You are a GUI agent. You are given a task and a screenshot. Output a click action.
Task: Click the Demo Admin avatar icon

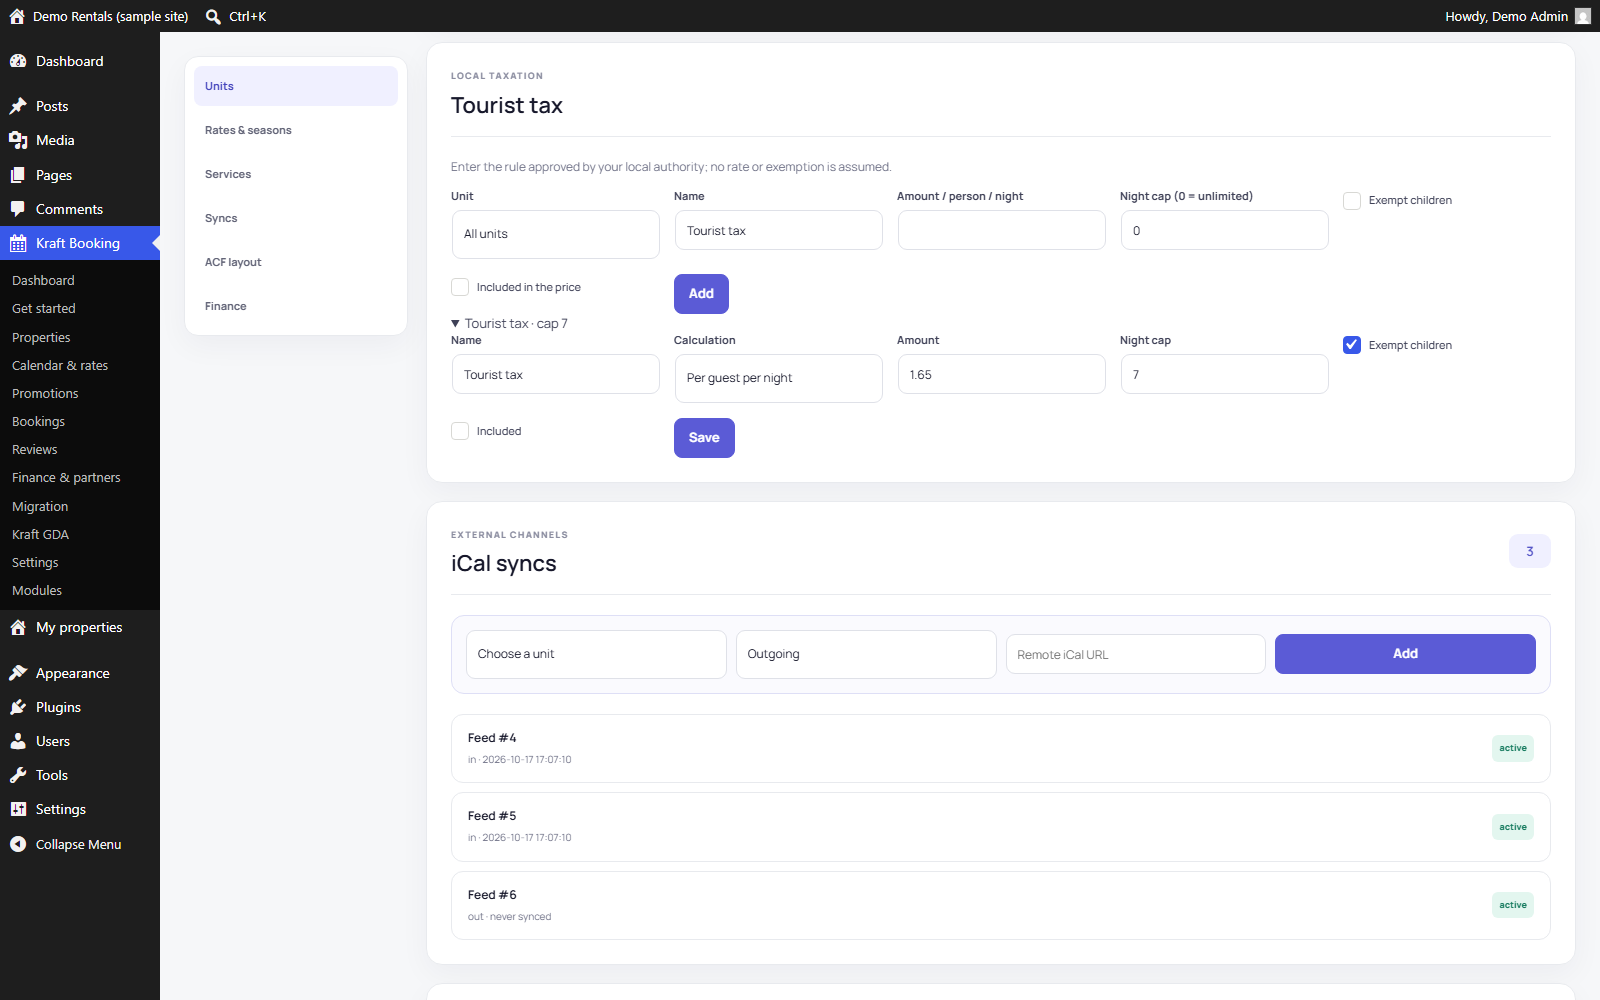point(1583,16)
